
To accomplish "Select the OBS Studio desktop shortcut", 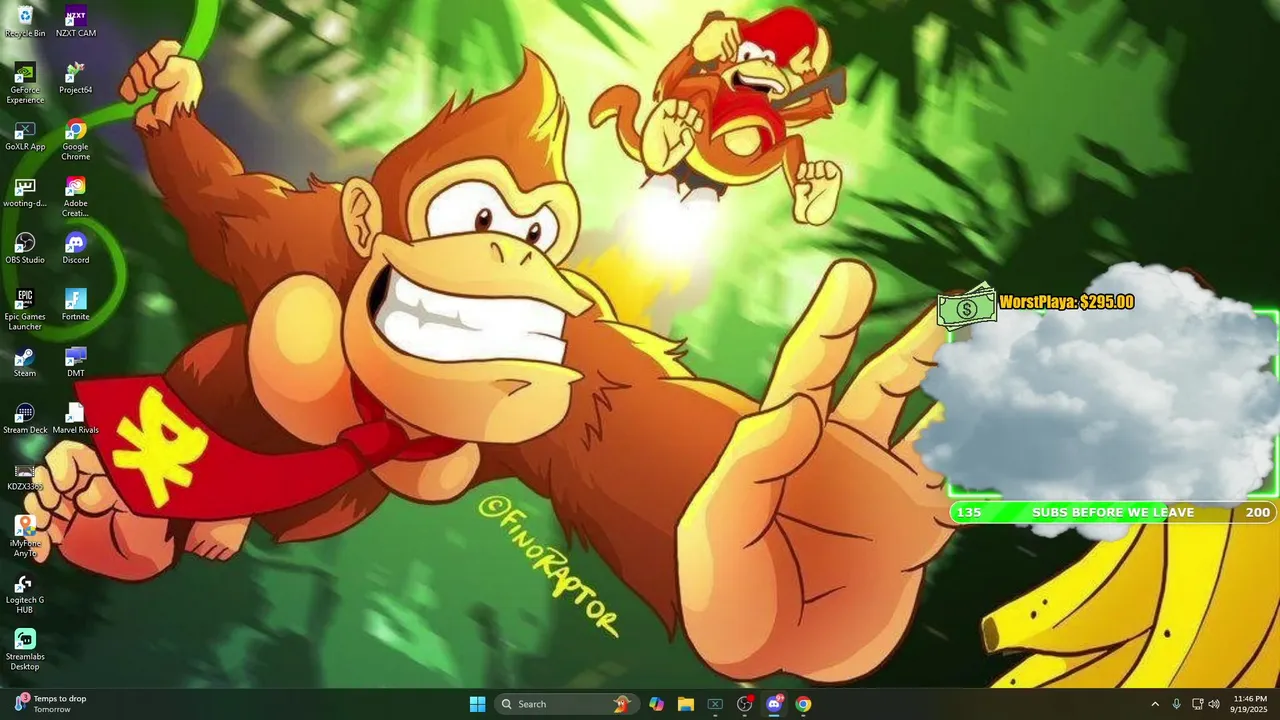I will tap(25, 249).
